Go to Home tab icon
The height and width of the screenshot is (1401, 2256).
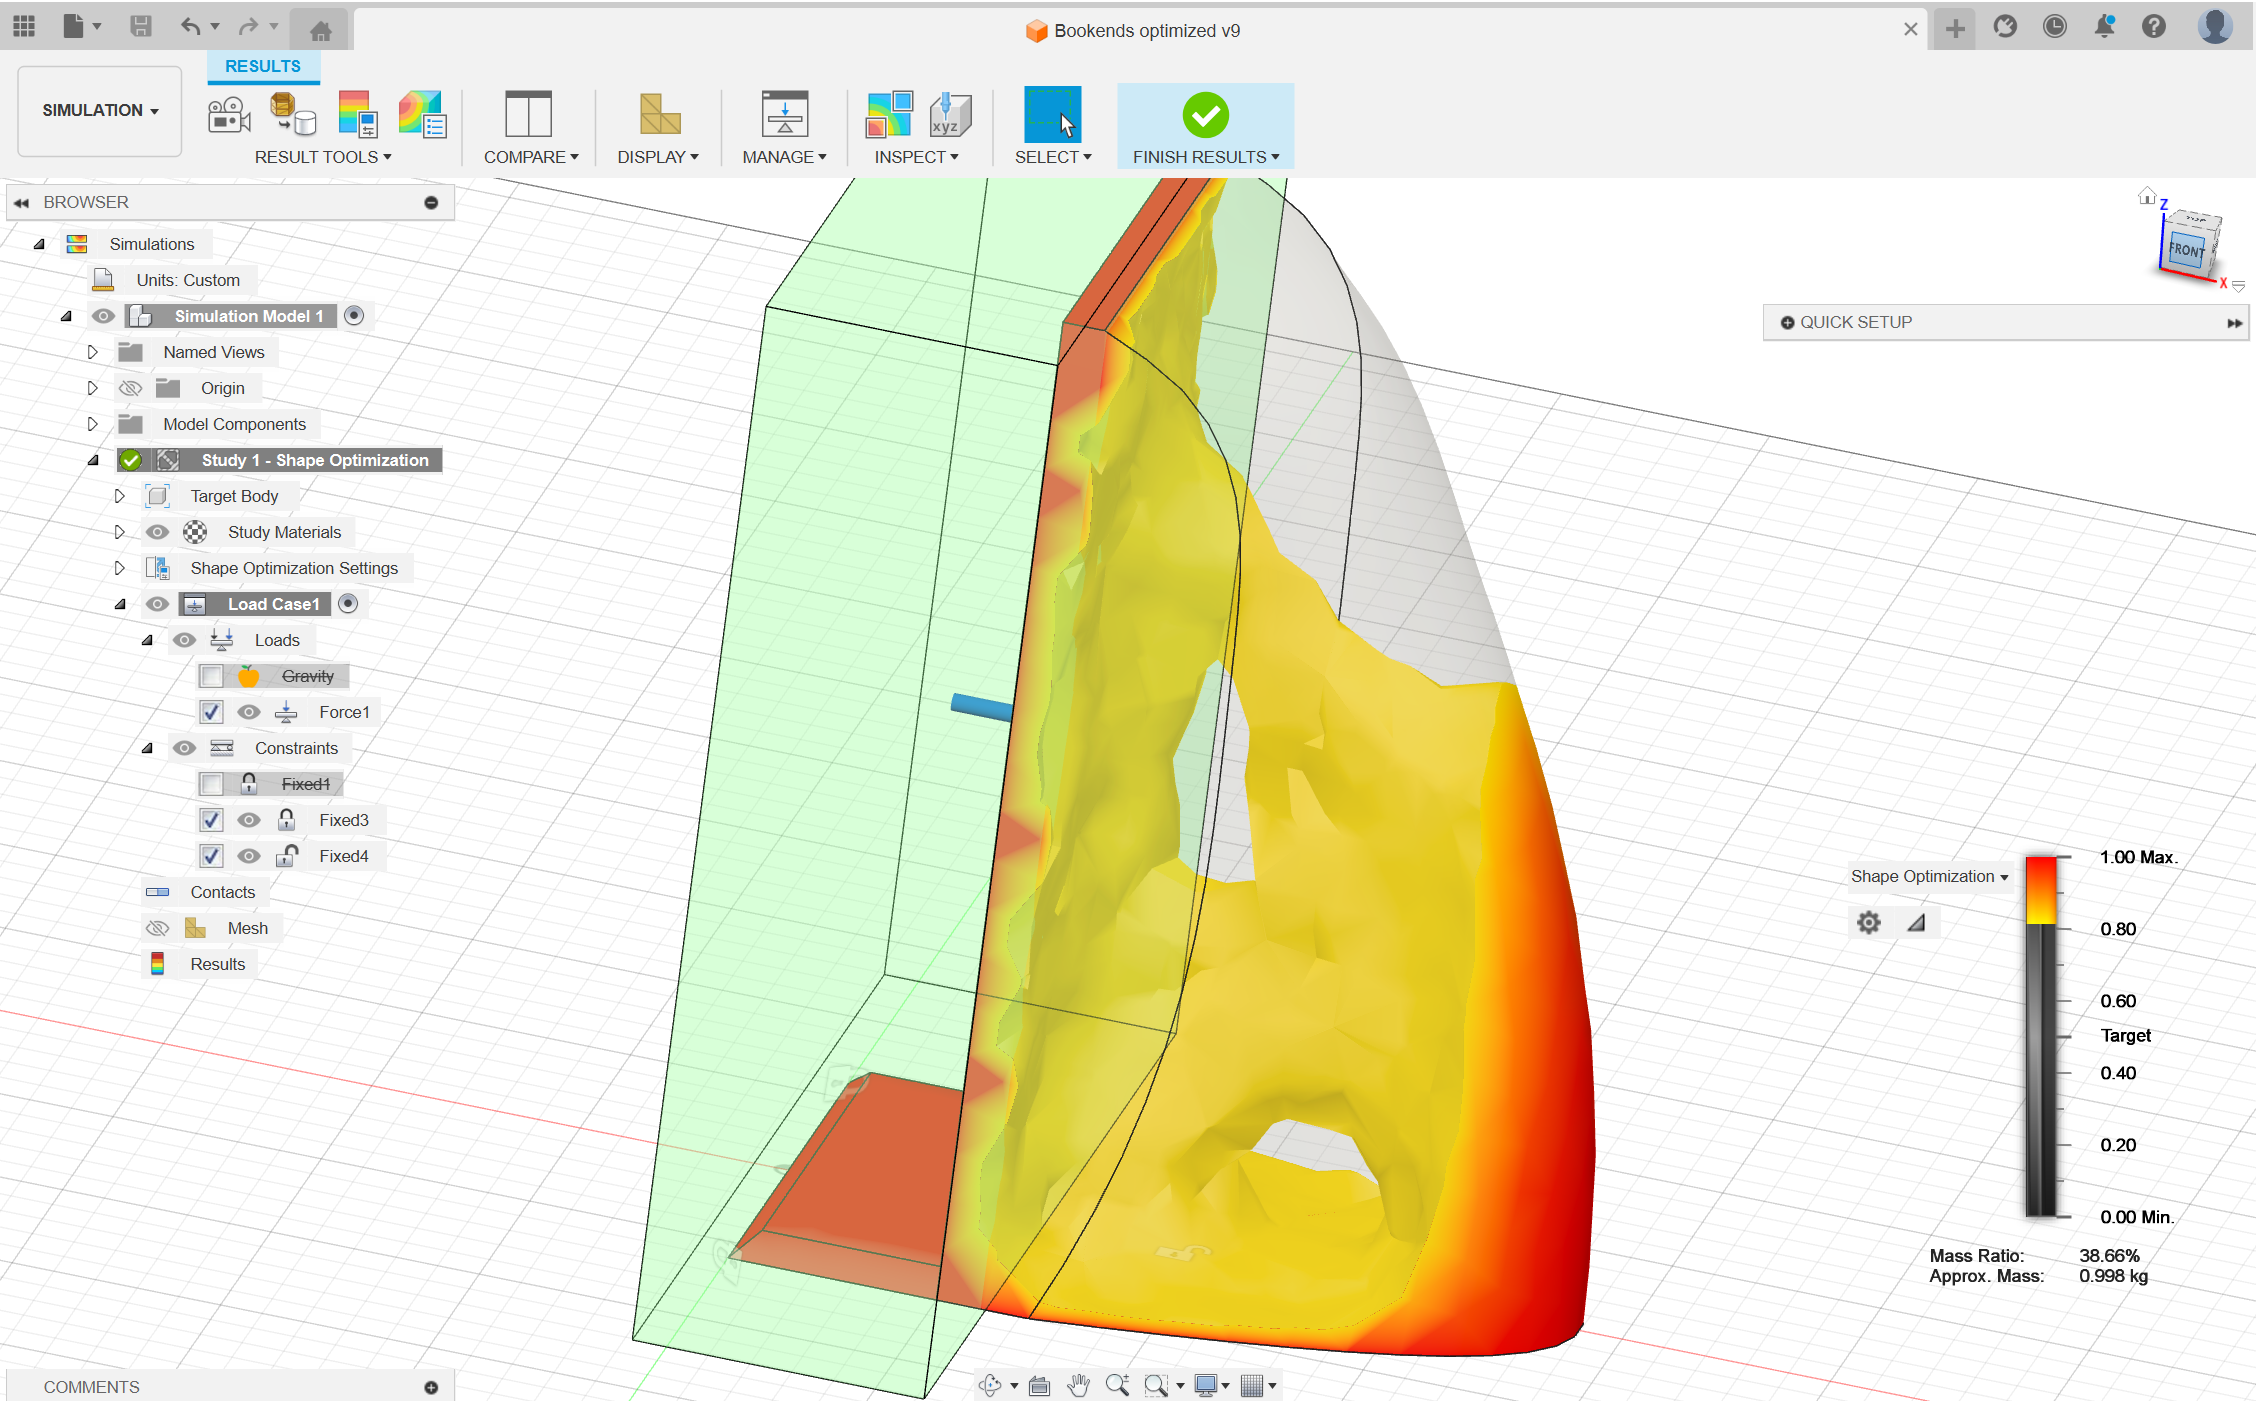tap(320, 30)
